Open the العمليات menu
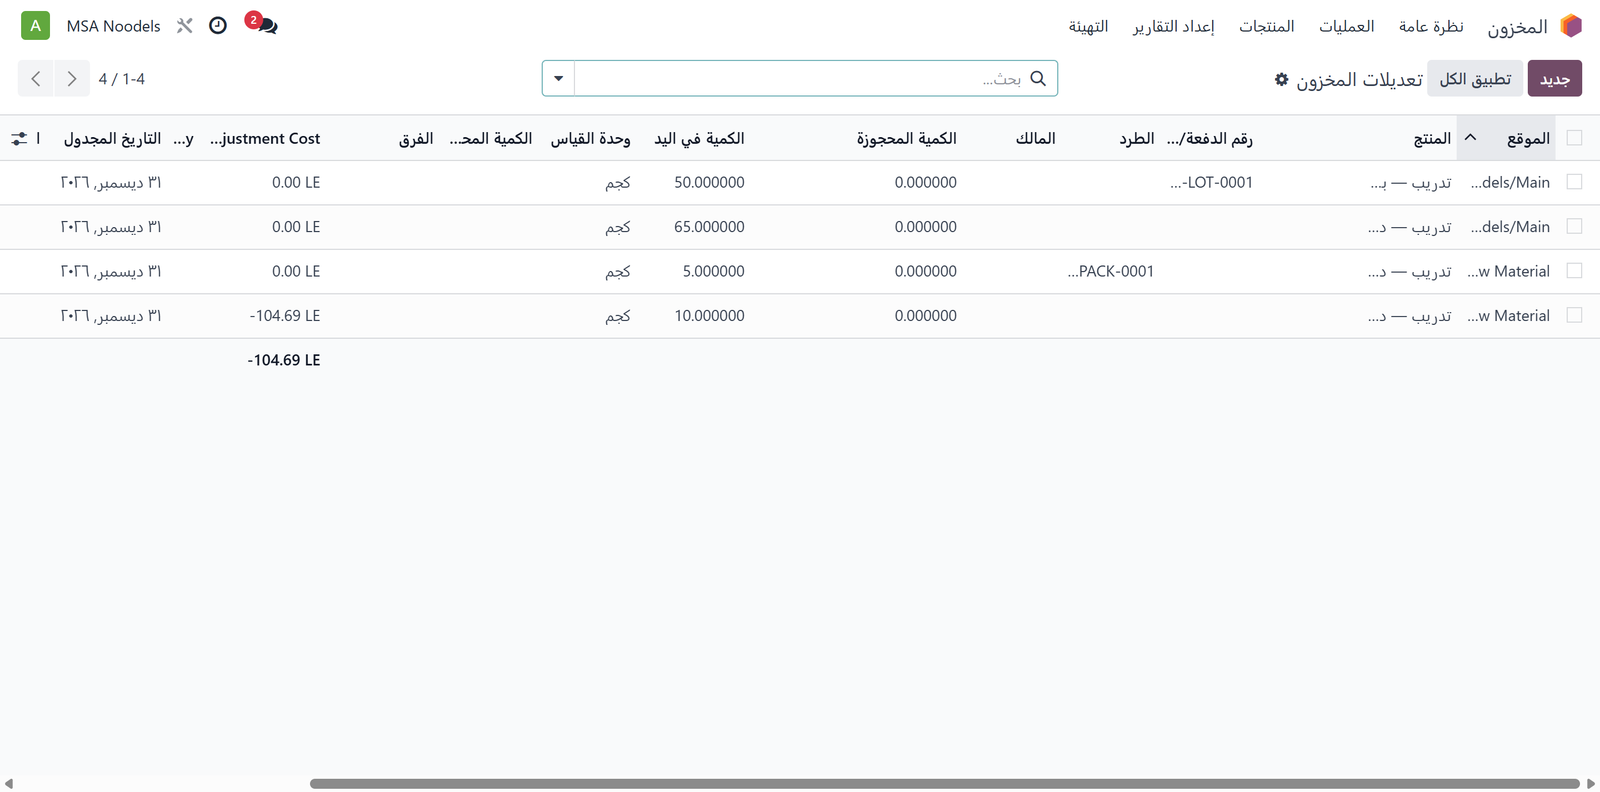The height and width of the screenshot is (792, 1600). click(x=1346, y=26)
